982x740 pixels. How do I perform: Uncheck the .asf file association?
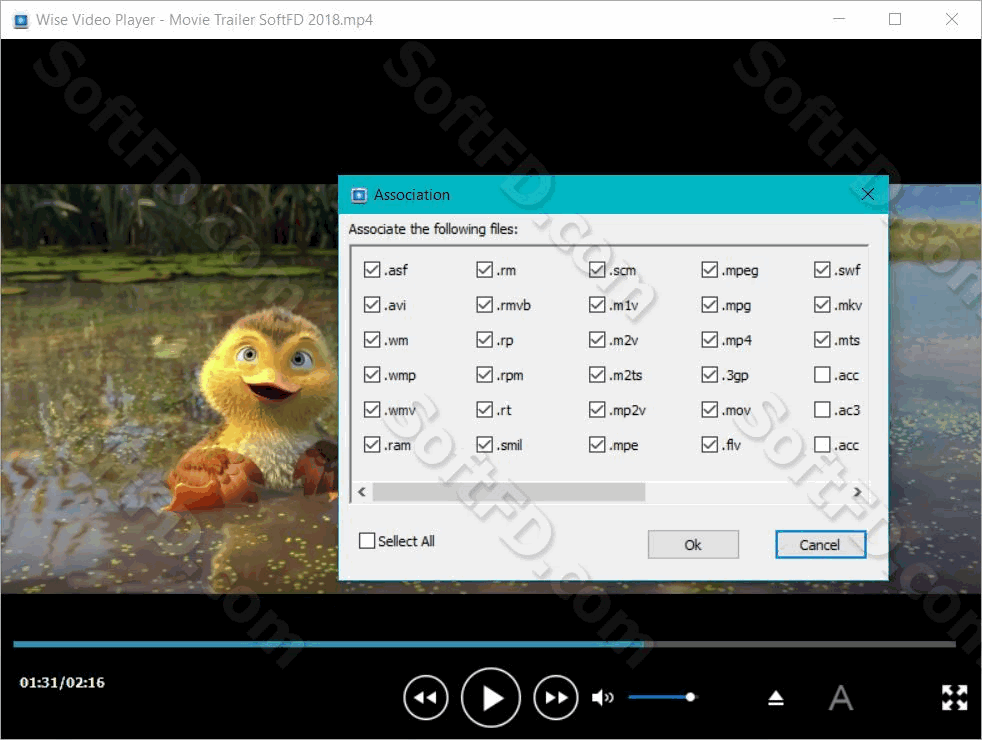pos(372,270)
